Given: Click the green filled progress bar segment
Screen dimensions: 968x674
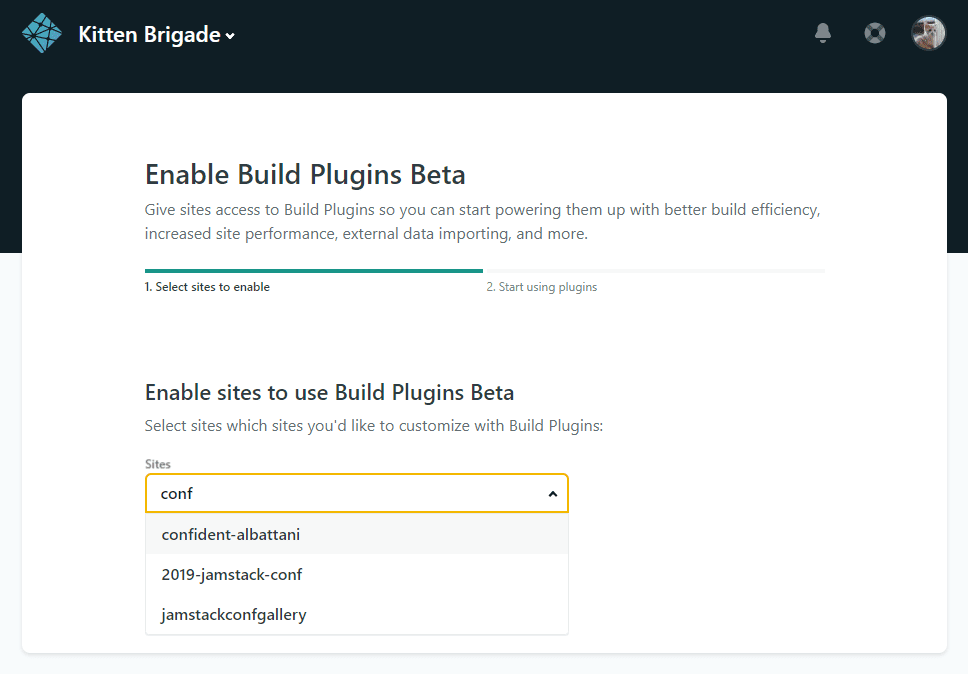Looking at the screenshot, I should pyautogui.click(x=313, y=270).
